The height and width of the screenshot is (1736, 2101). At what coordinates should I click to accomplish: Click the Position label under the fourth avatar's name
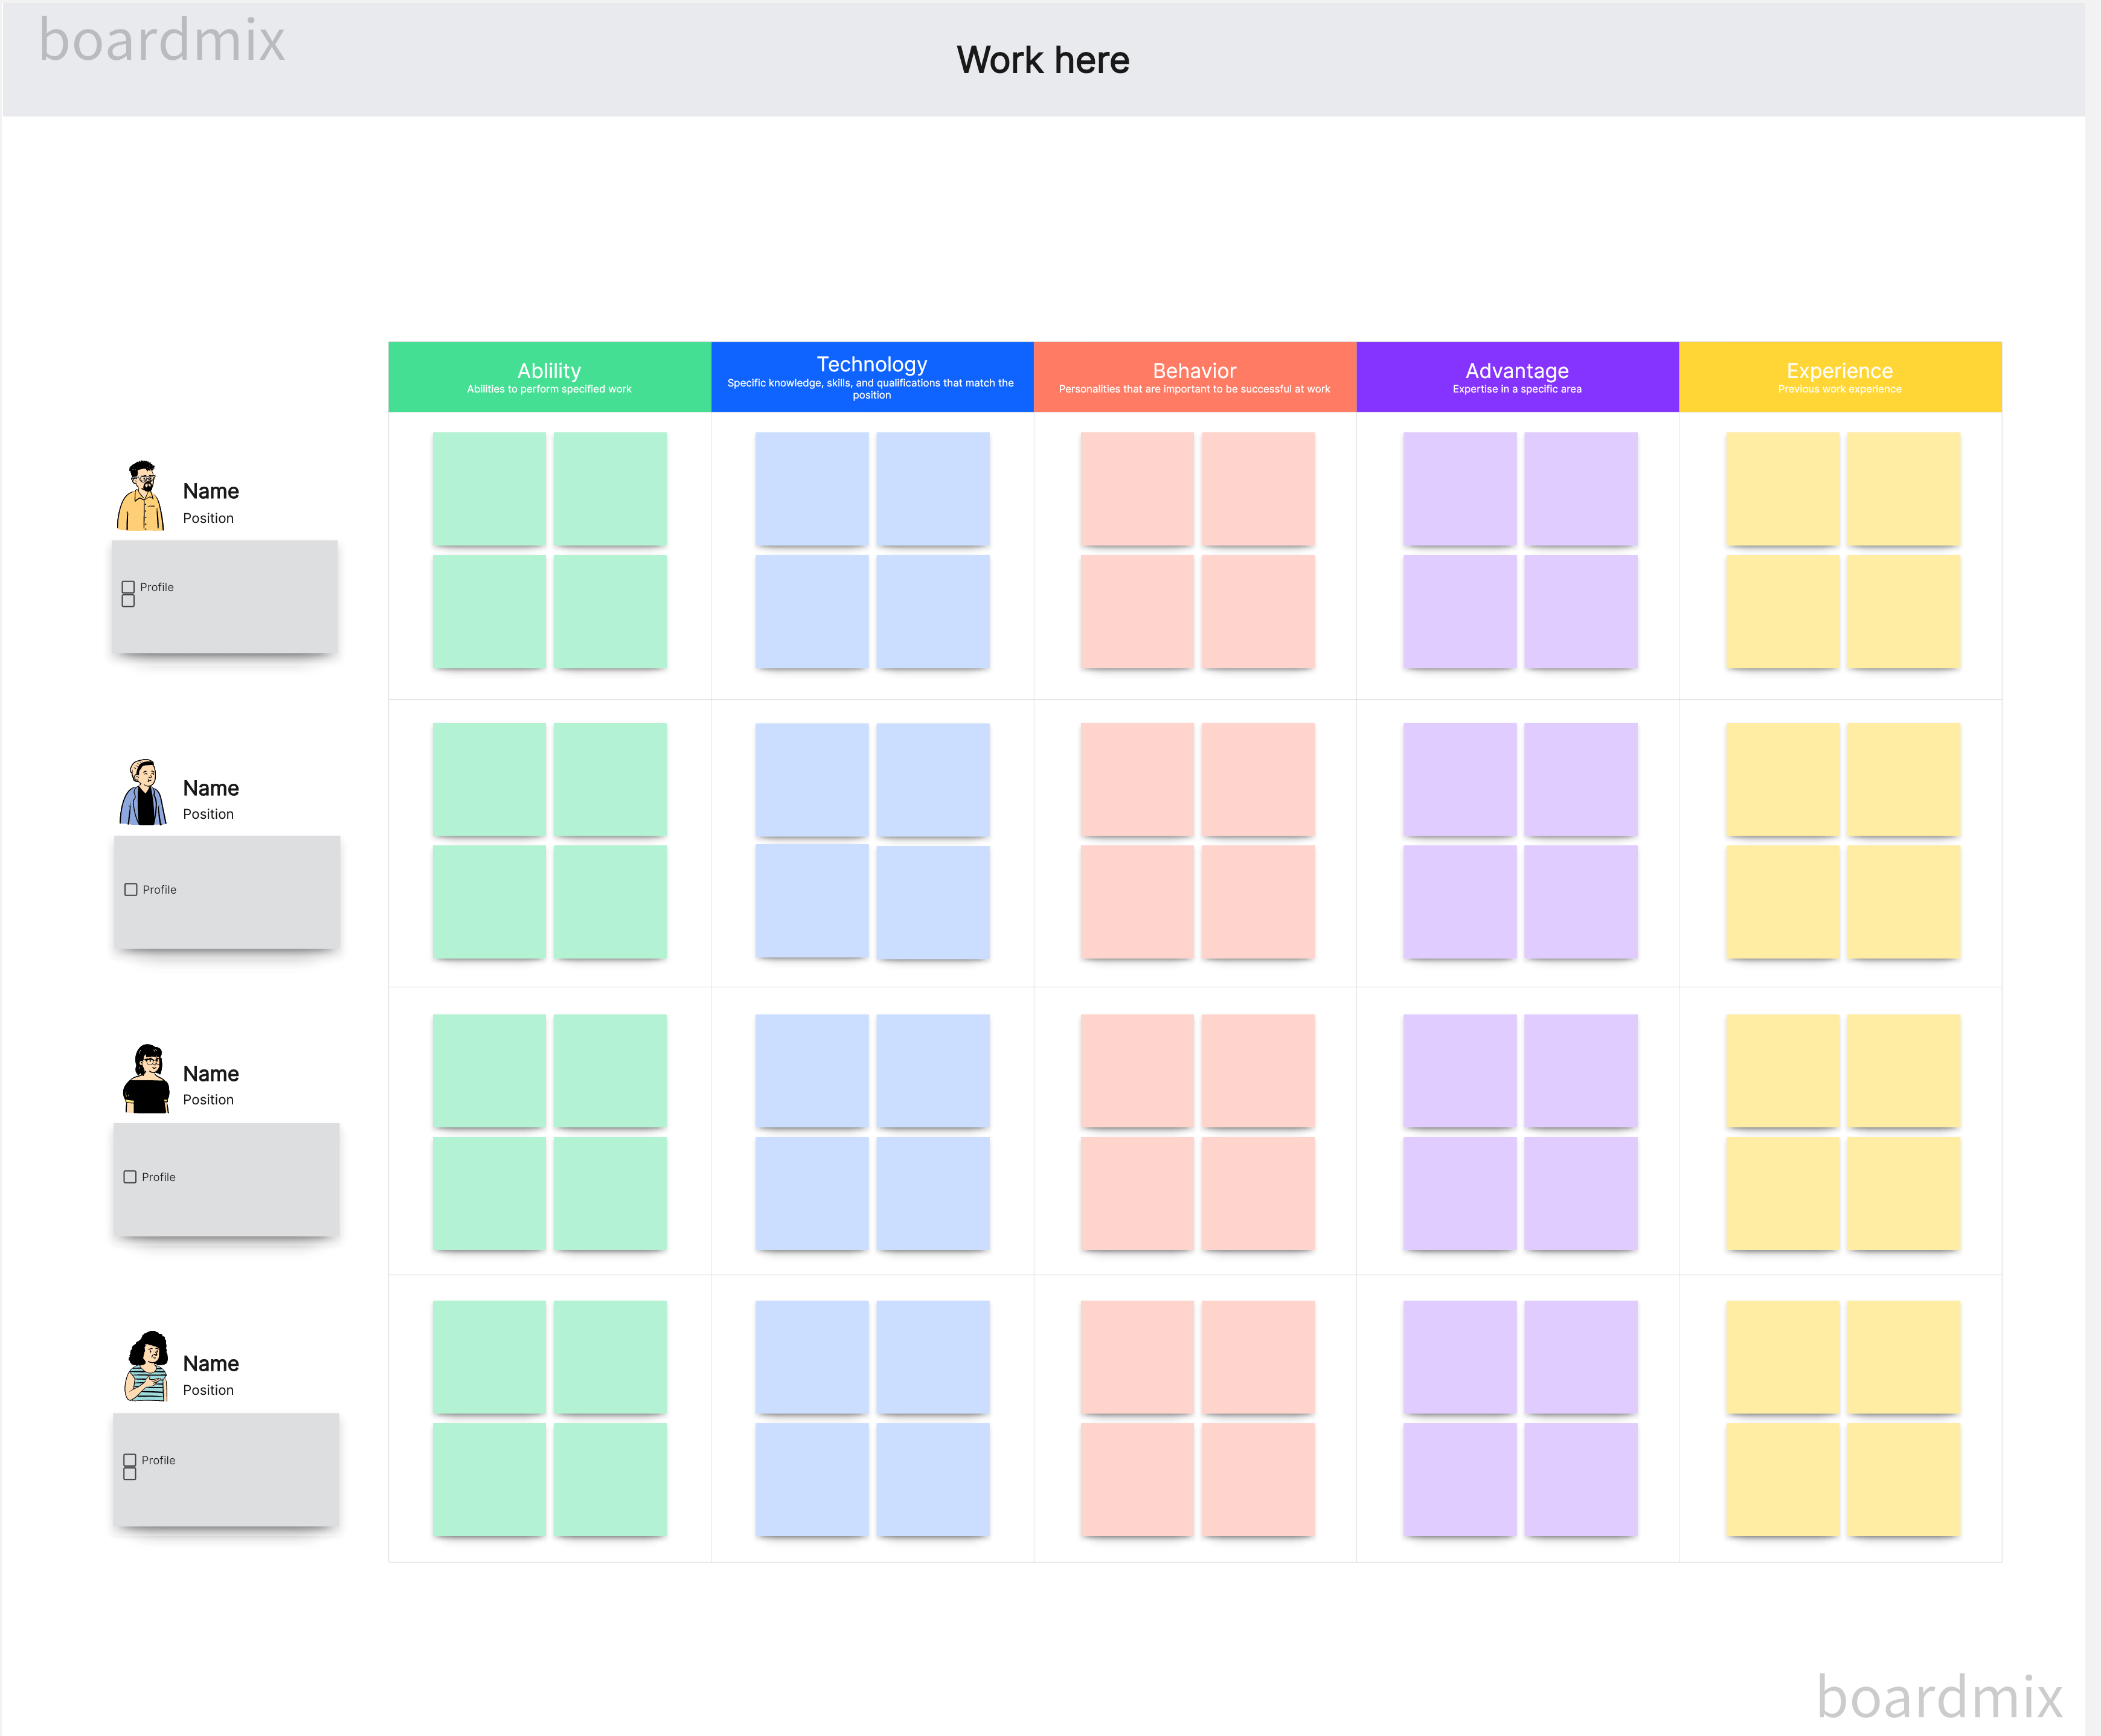208,1390
